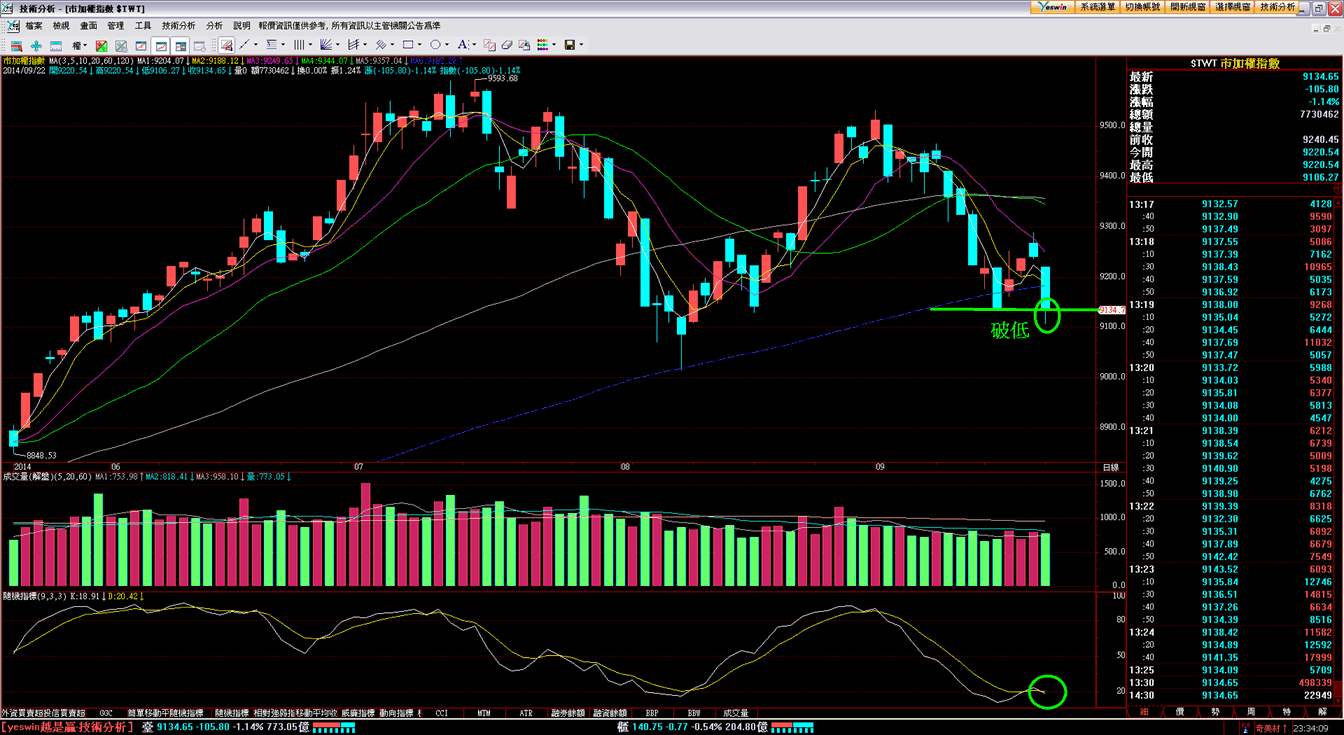The height and width of the screenshot is (735, 1344).
Task: Select the ellipse drawing tool
Action: point(435,45)
